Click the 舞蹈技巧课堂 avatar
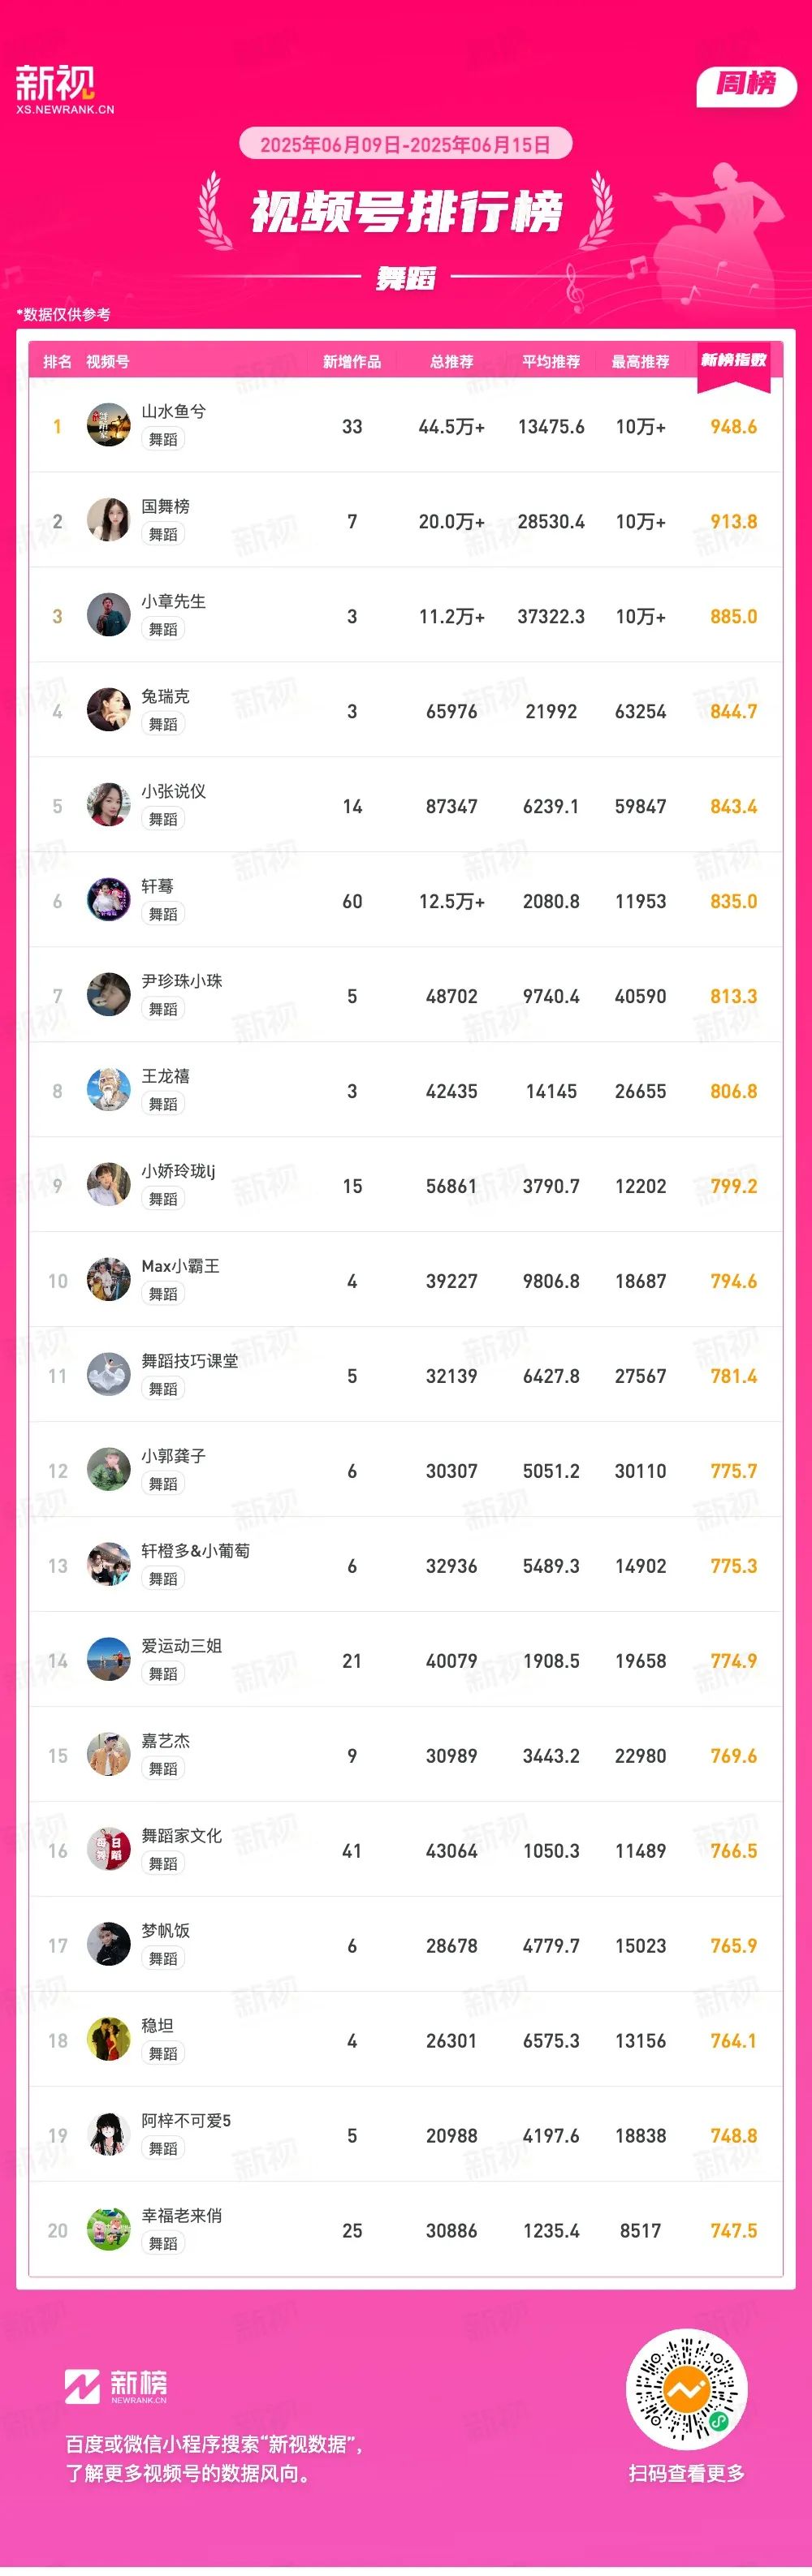 [108, 1375]
